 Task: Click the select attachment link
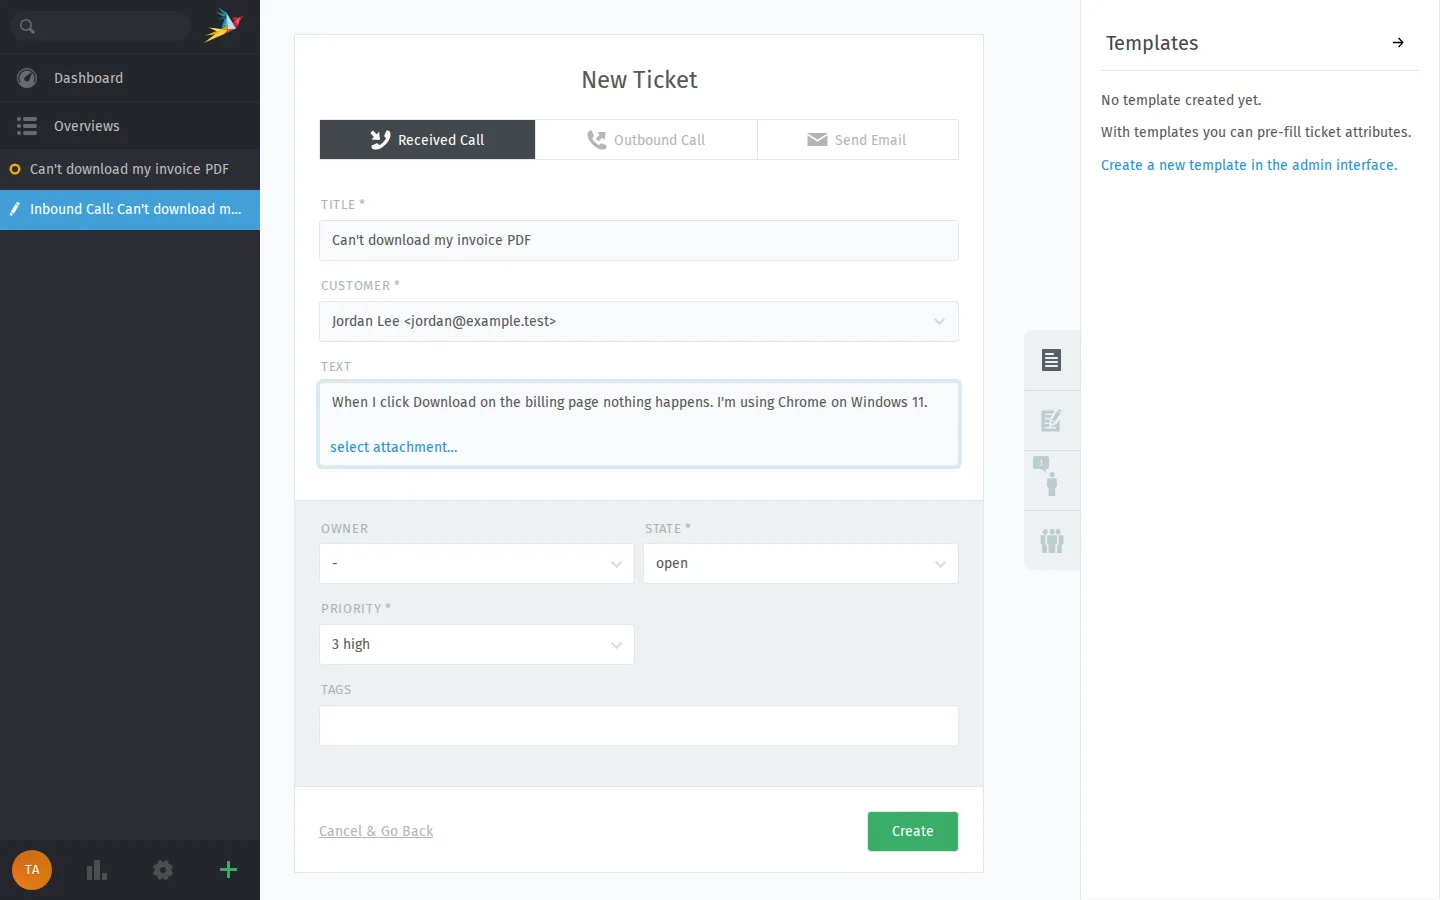point(394,447)
